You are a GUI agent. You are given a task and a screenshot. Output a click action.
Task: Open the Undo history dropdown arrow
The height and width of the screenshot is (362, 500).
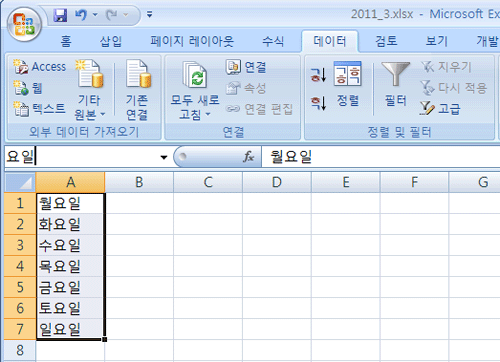click(95, 15)
